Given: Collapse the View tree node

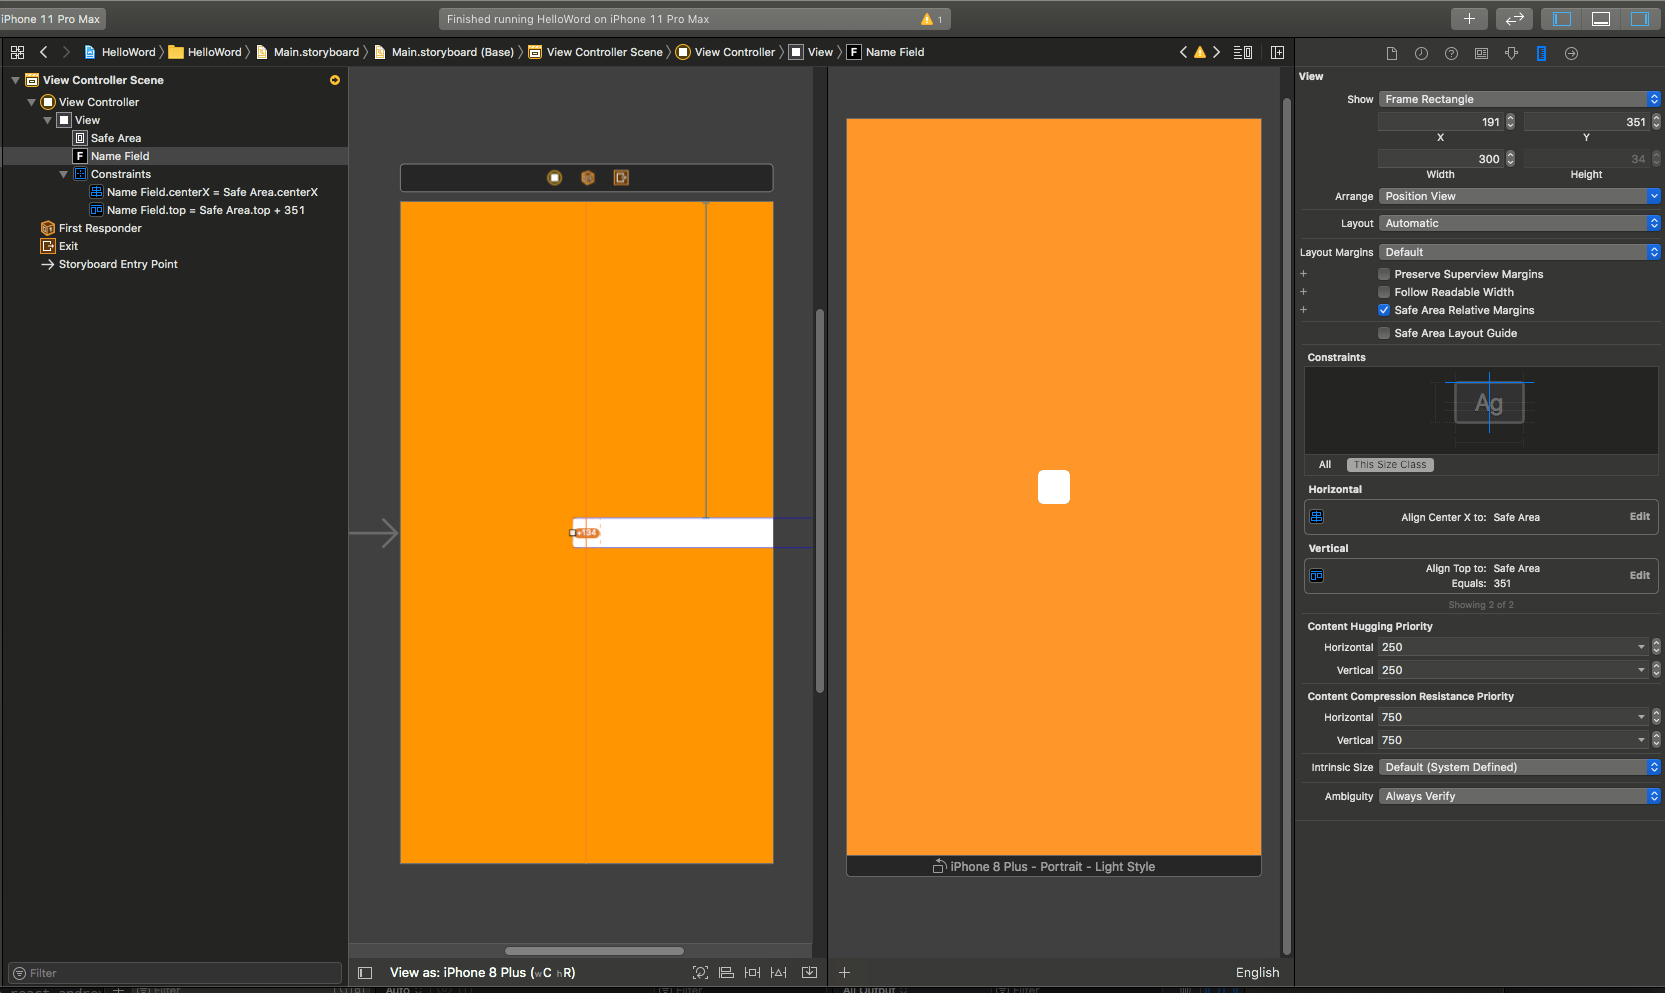Looking at the screenshot, I should point(47,120).
